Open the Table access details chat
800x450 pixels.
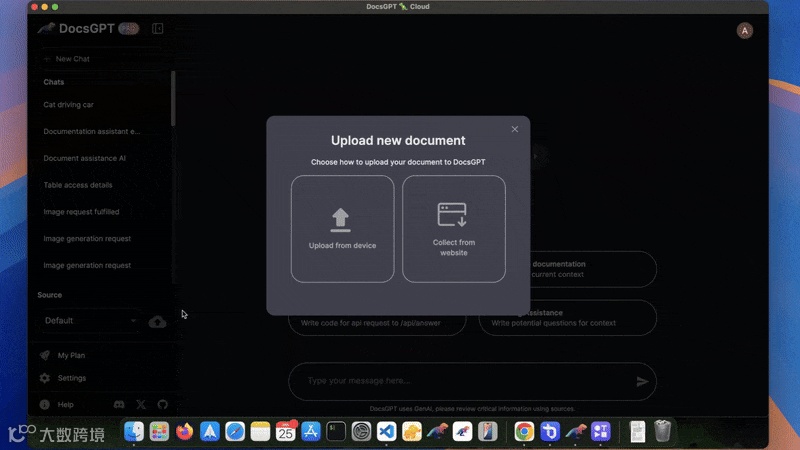pos(78,185)
